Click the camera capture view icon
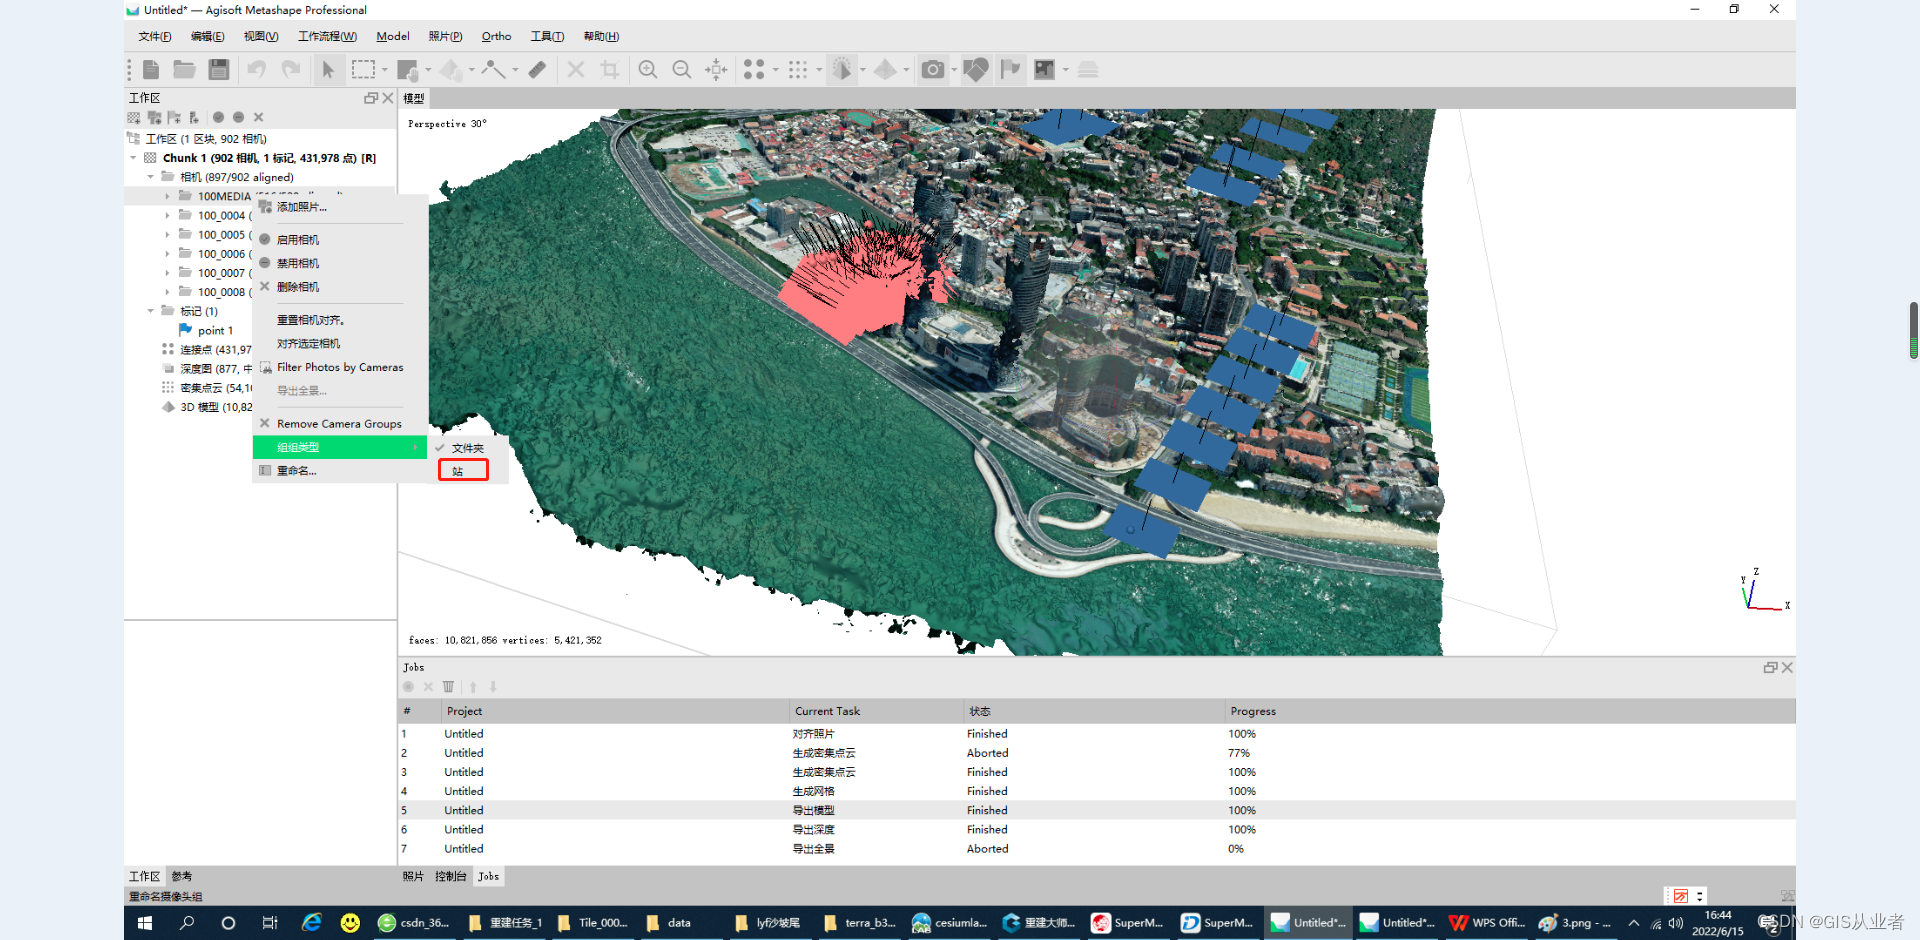This screenshot has height=940, width=1920. tap(932, 69)
